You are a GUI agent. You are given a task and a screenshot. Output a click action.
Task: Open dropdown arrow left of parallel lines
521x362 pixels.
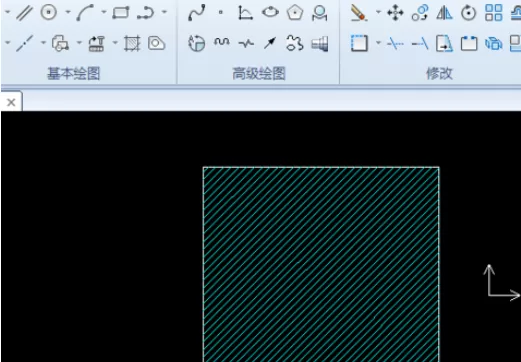click(x=7, y=12)
